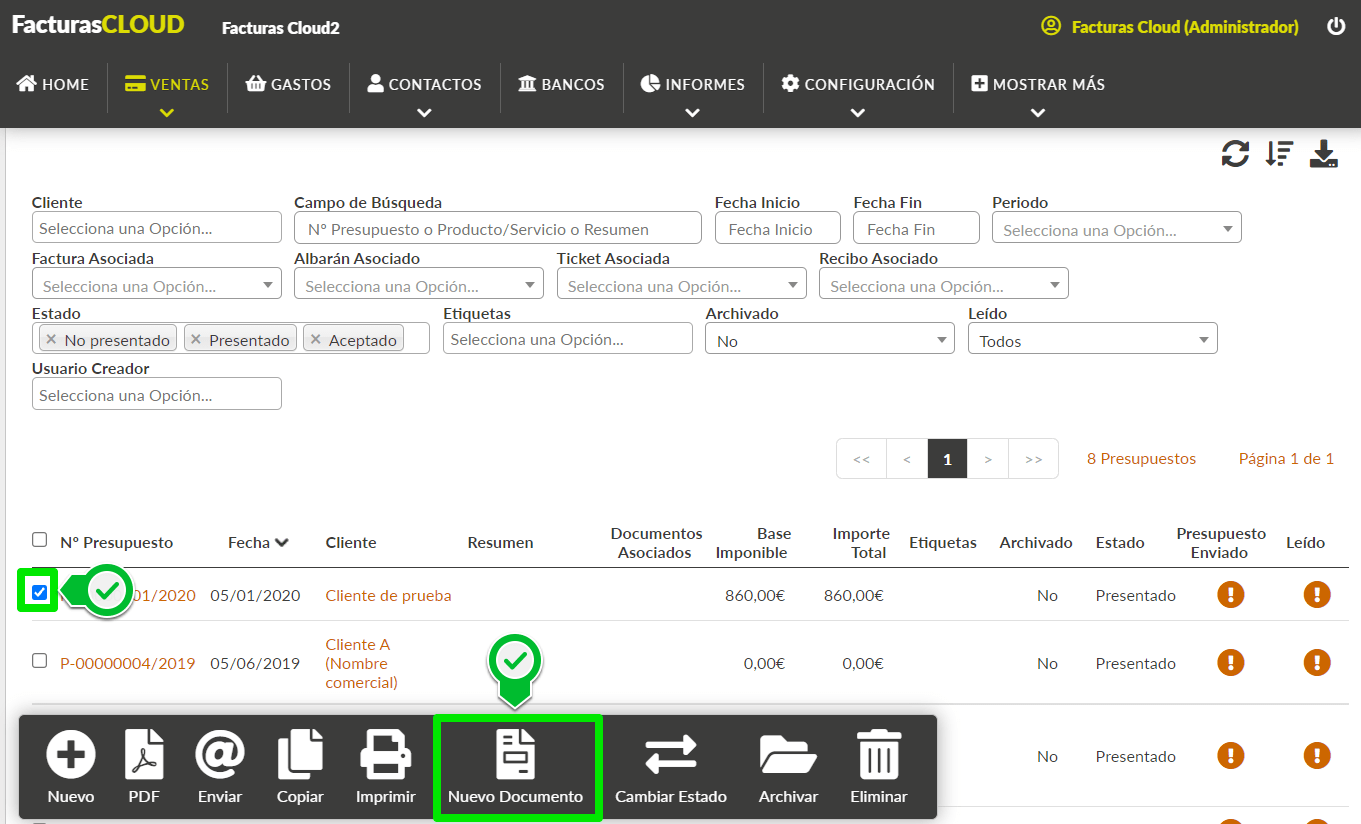The image size is (1361, 824).
Task: Remove the Aceptado status tag
Action: (x=316, y=339)
